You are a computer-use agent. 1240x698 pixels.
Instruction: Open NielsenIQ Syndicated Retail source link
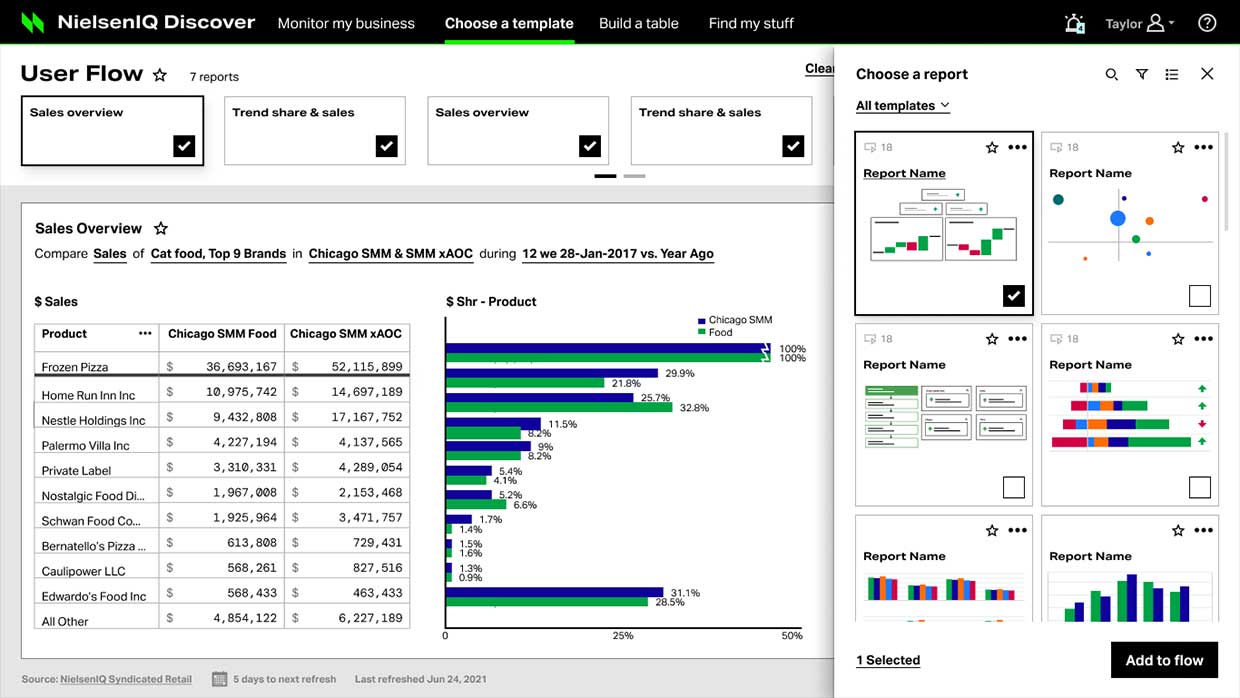(x=126, y=679)
